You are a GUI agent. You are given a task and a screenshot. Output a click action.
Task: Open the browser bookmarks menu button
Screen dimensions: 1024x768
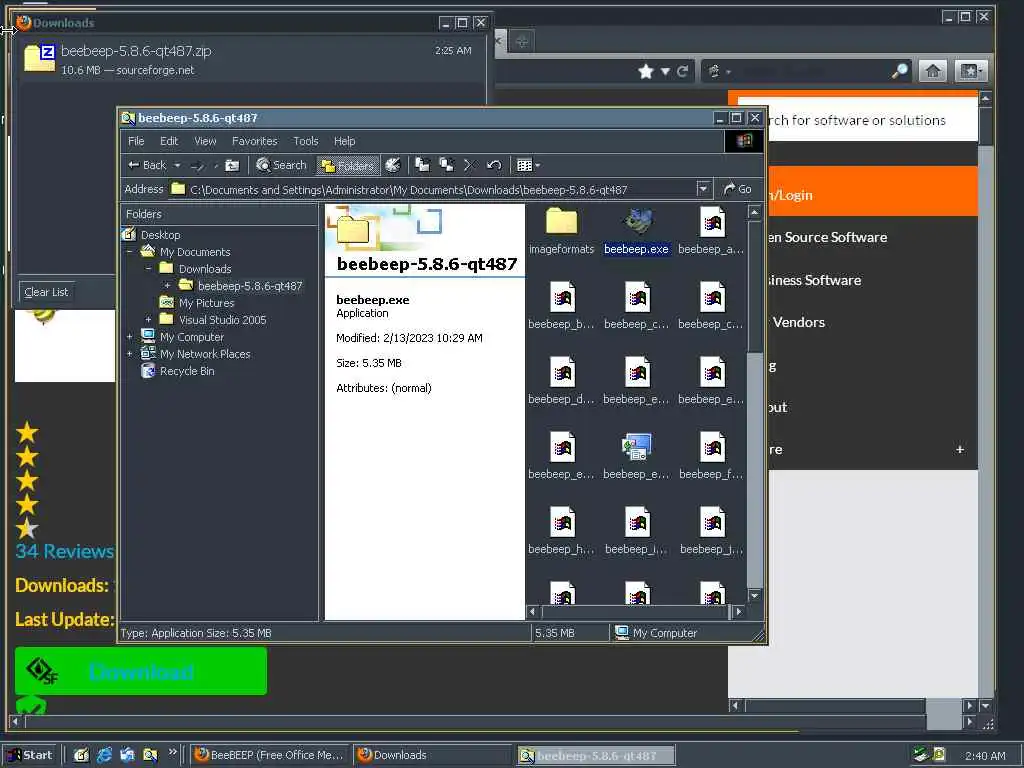(x=970, y=71)
